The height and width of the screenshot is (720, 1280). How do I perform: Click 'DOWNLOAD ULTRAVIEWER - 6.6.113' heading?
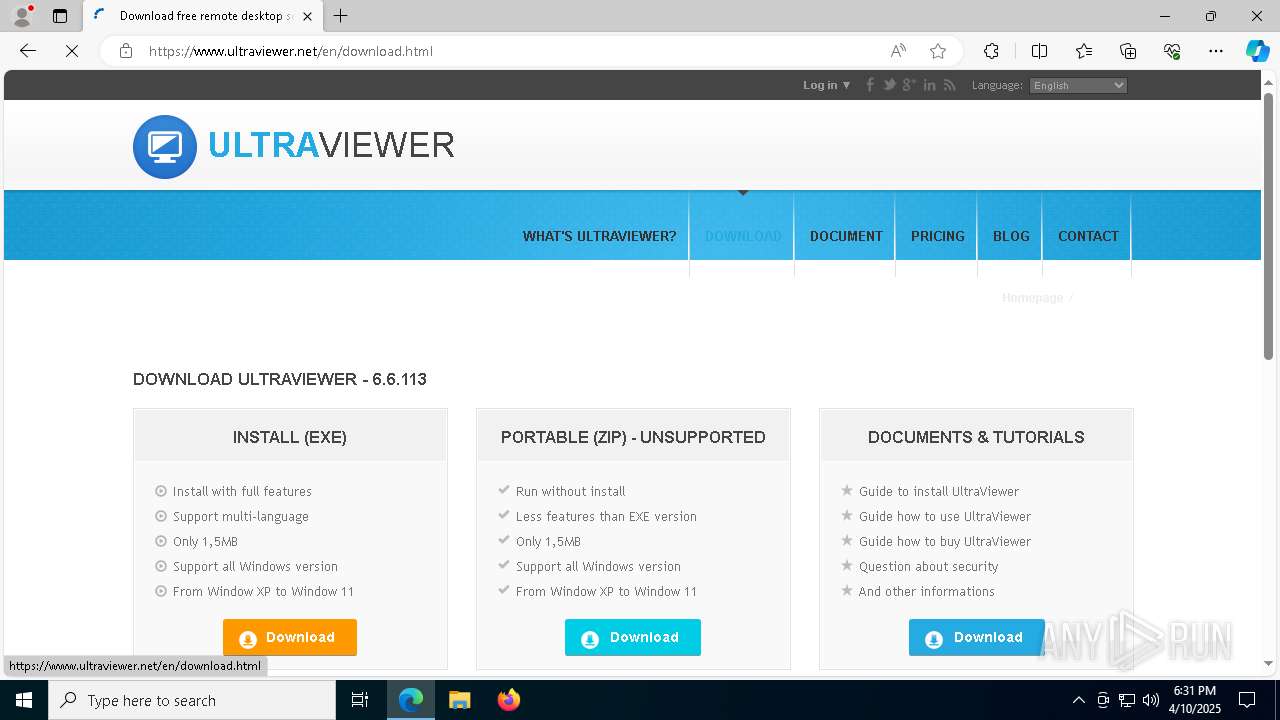point(280,379)
